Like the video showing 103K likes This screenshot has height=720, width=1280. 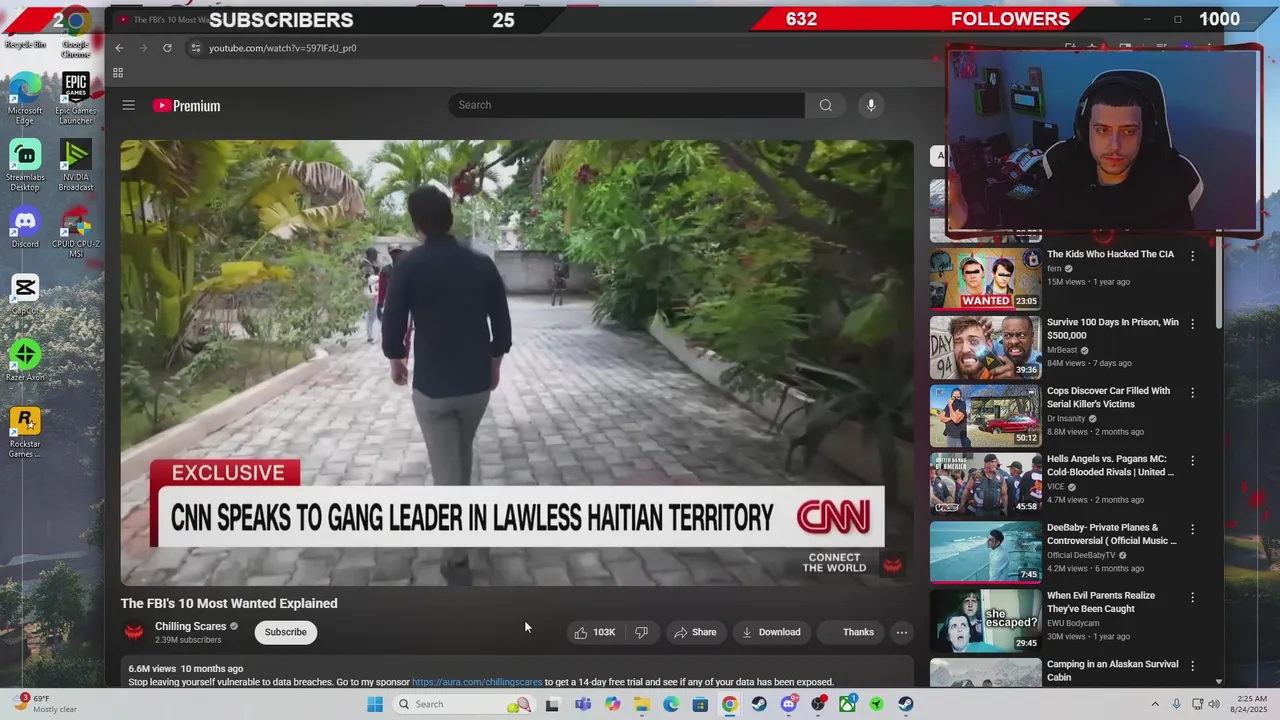(594, 632)
